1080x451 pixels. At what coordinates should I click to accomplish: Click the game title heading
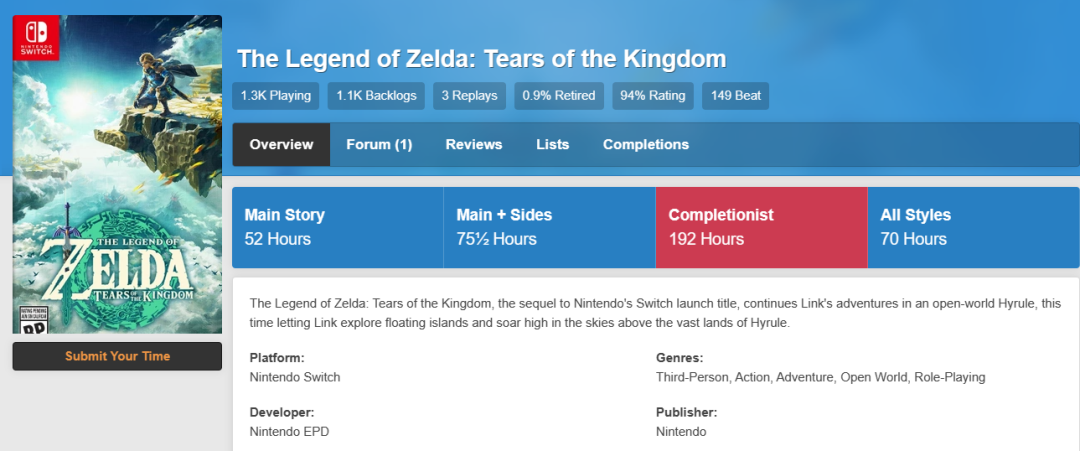pos(481,58)
